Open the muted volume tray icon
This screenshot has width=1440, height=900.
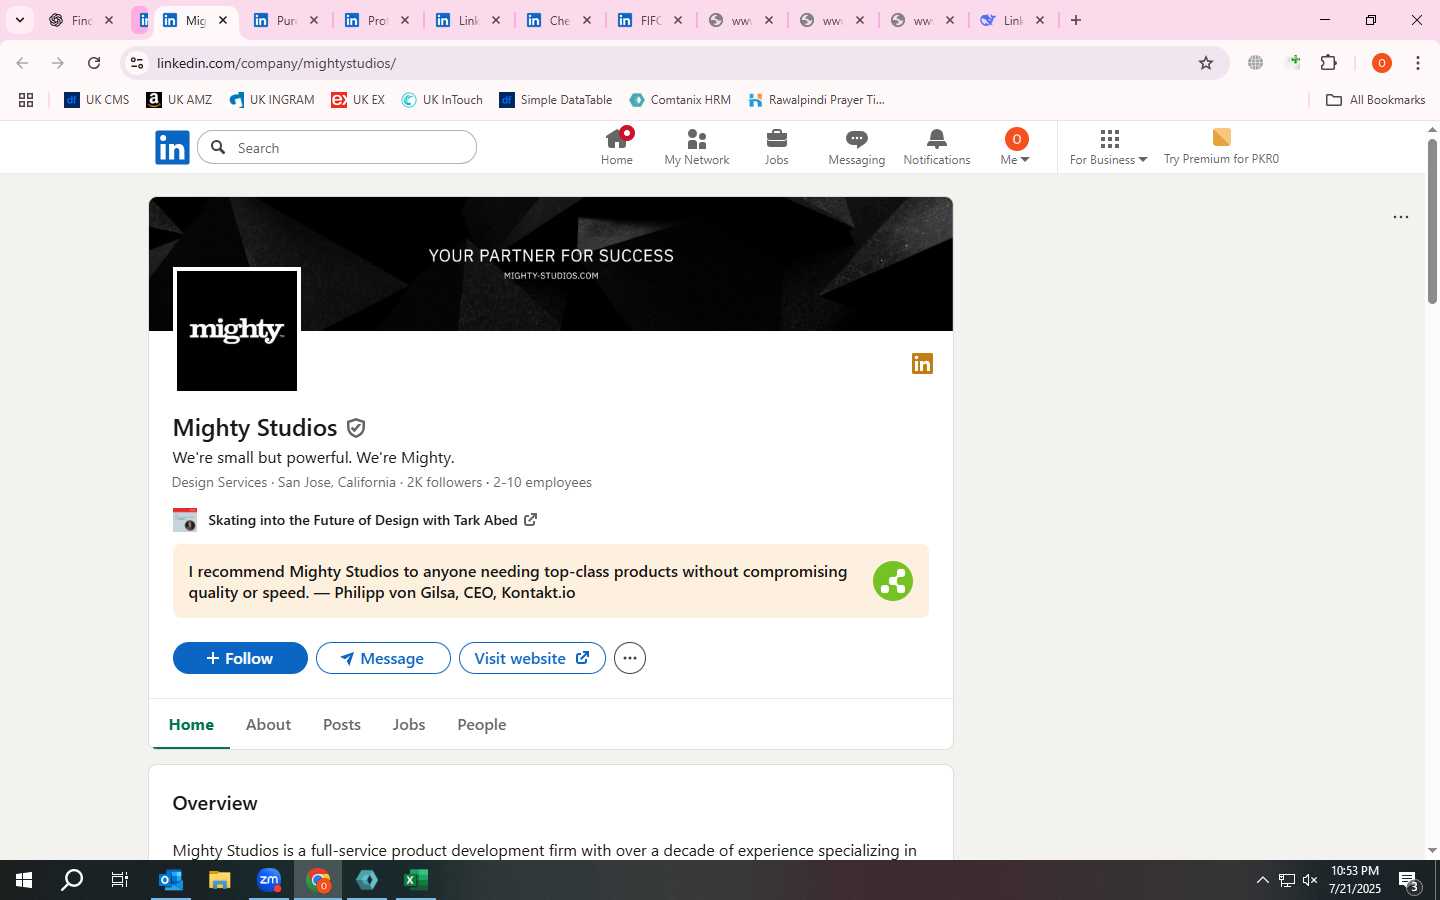[1310, 880]
